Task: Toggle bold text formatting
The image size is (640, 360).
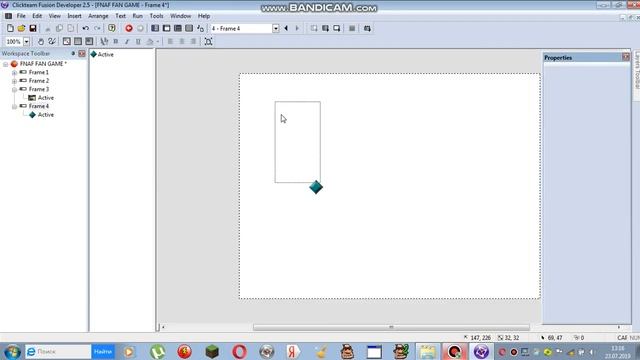Action: point(116,42)
